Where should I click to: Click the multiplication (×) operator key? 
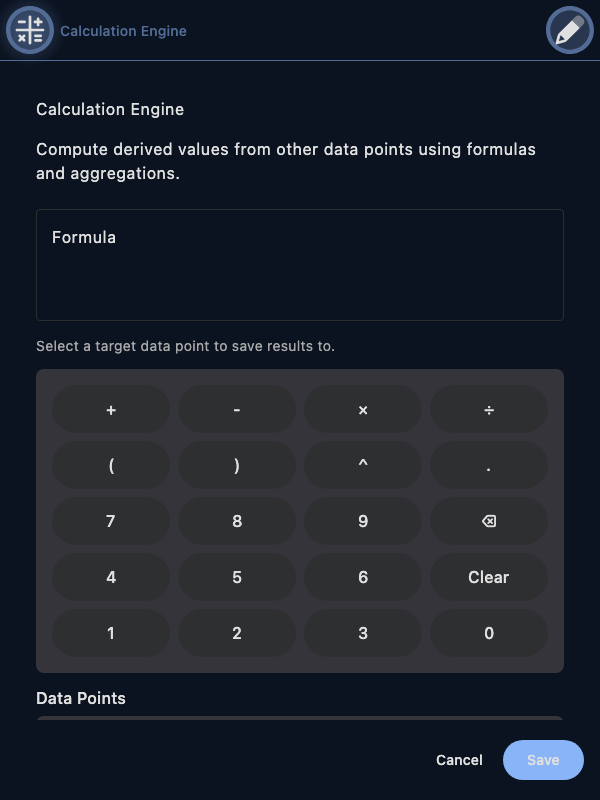point(362,409)
